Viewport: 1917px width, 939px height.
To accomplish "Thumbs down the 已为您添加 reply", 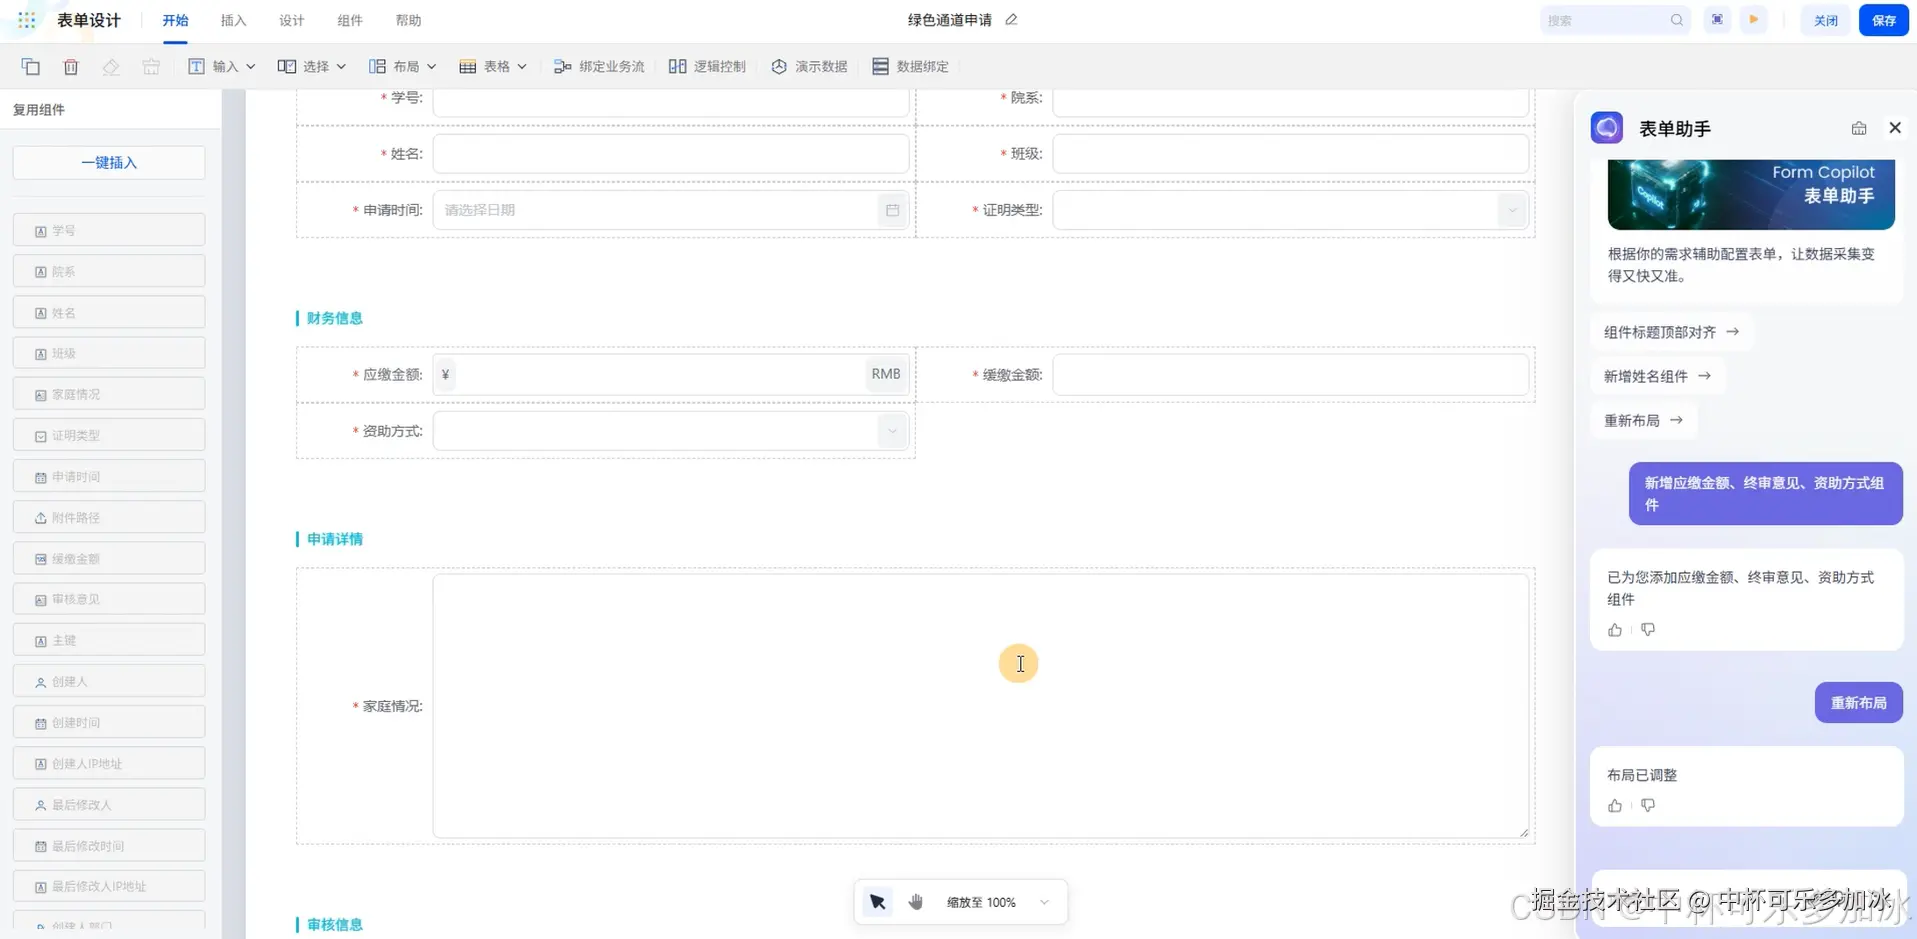I will (1648, 630).
